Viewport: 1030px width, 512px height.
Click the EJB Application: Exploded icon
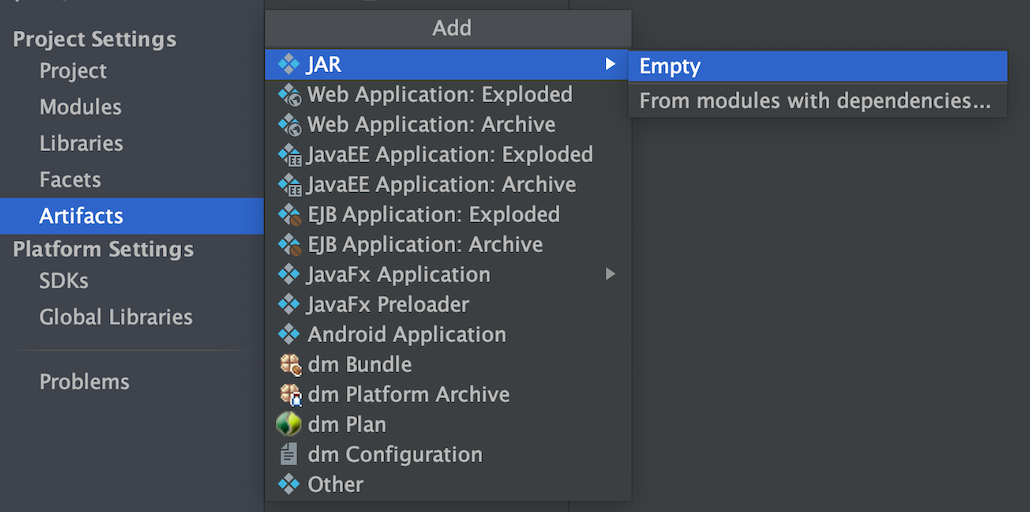pyautogui.click(x=289, y=215)
